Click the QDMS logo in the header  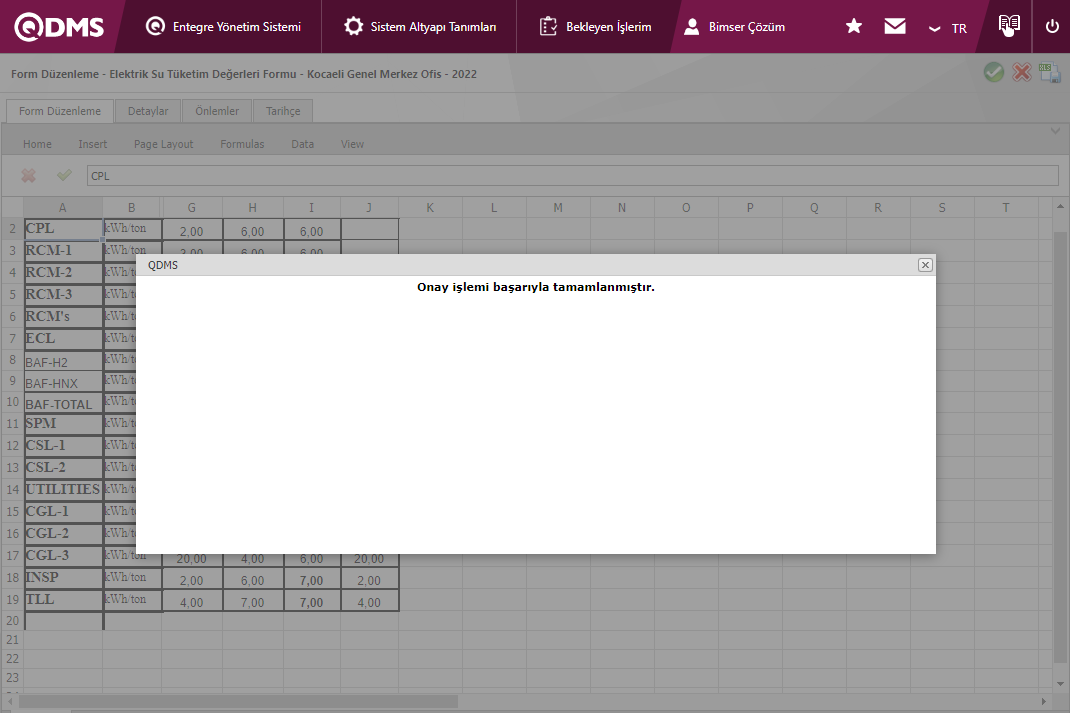tap(60, 27)
